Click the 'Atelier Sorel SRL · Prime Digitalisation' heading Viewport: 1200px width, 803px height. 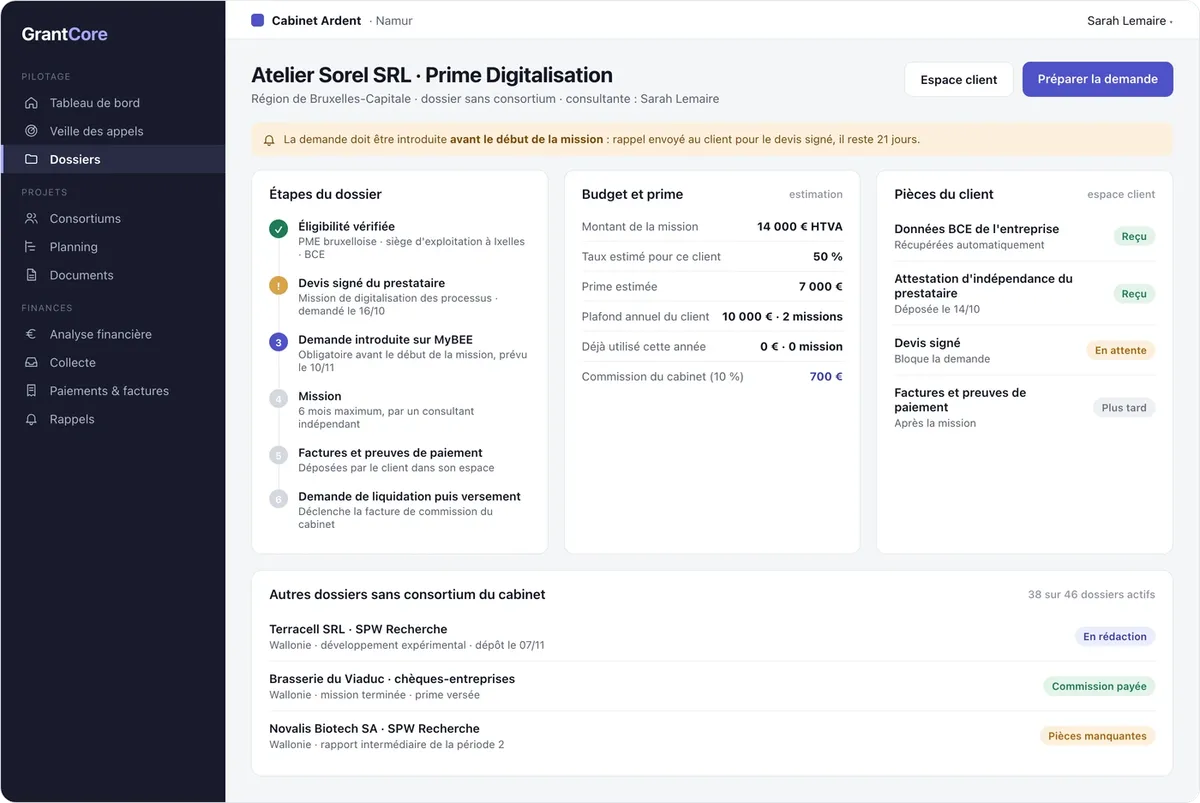coord(432,75)
